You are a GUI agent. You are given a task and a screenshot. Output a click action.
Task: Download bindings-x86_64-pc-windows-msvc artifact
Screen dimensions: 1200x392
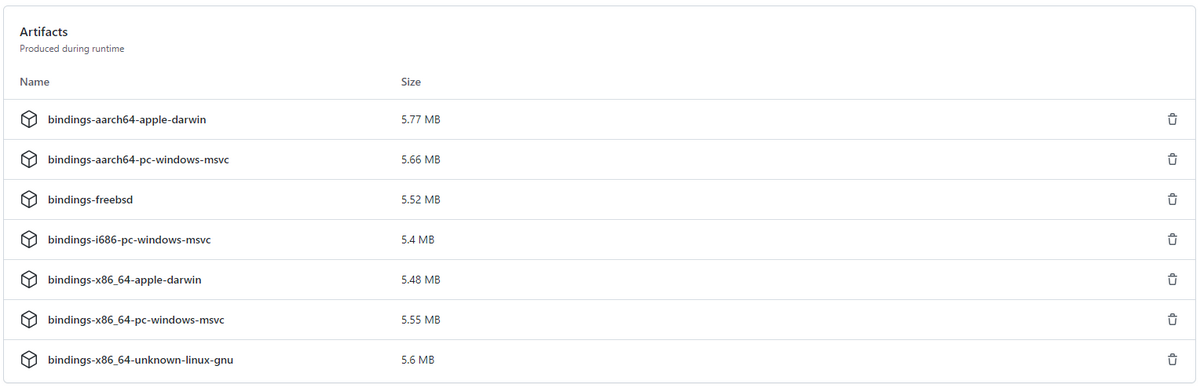(x=136, y=320)
